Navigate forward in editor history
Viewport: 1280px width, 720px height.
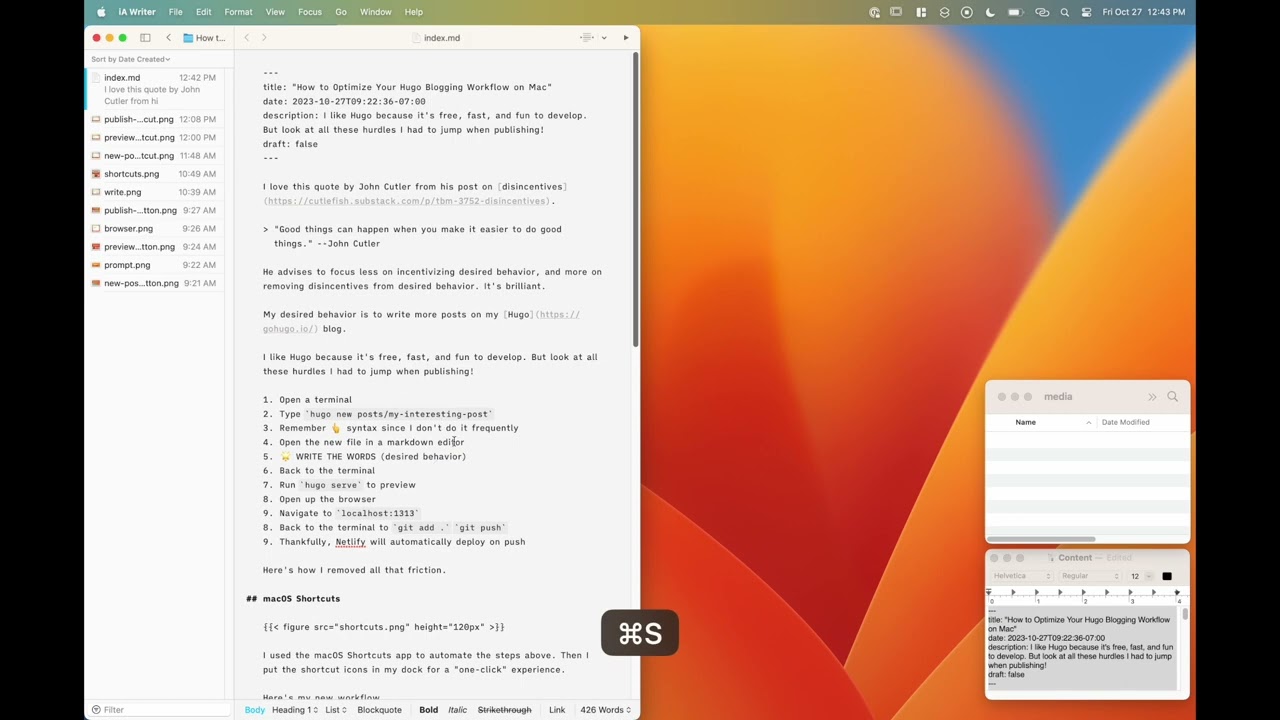[264, 38]
